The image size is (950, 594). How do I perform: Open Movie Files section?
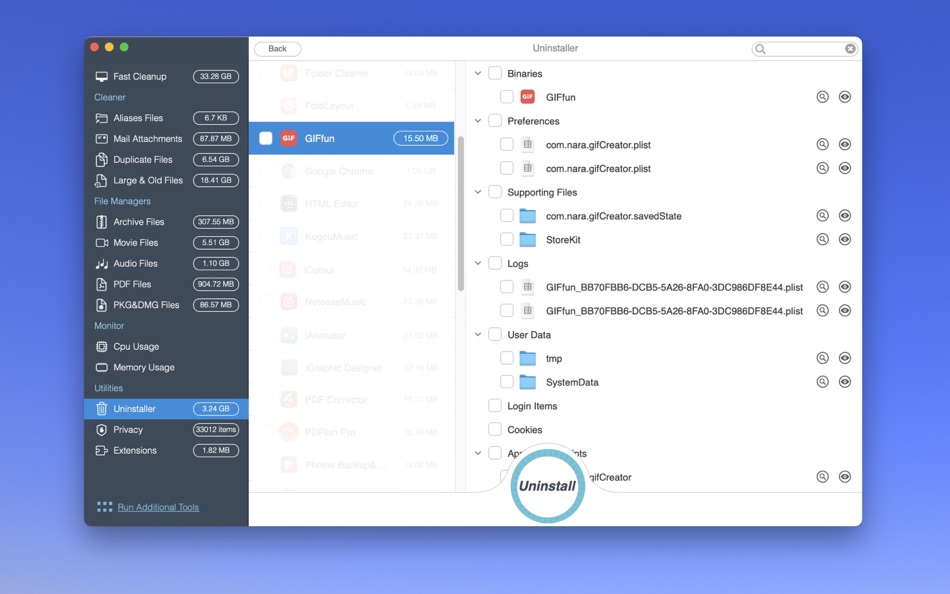(x=167, y=243)
